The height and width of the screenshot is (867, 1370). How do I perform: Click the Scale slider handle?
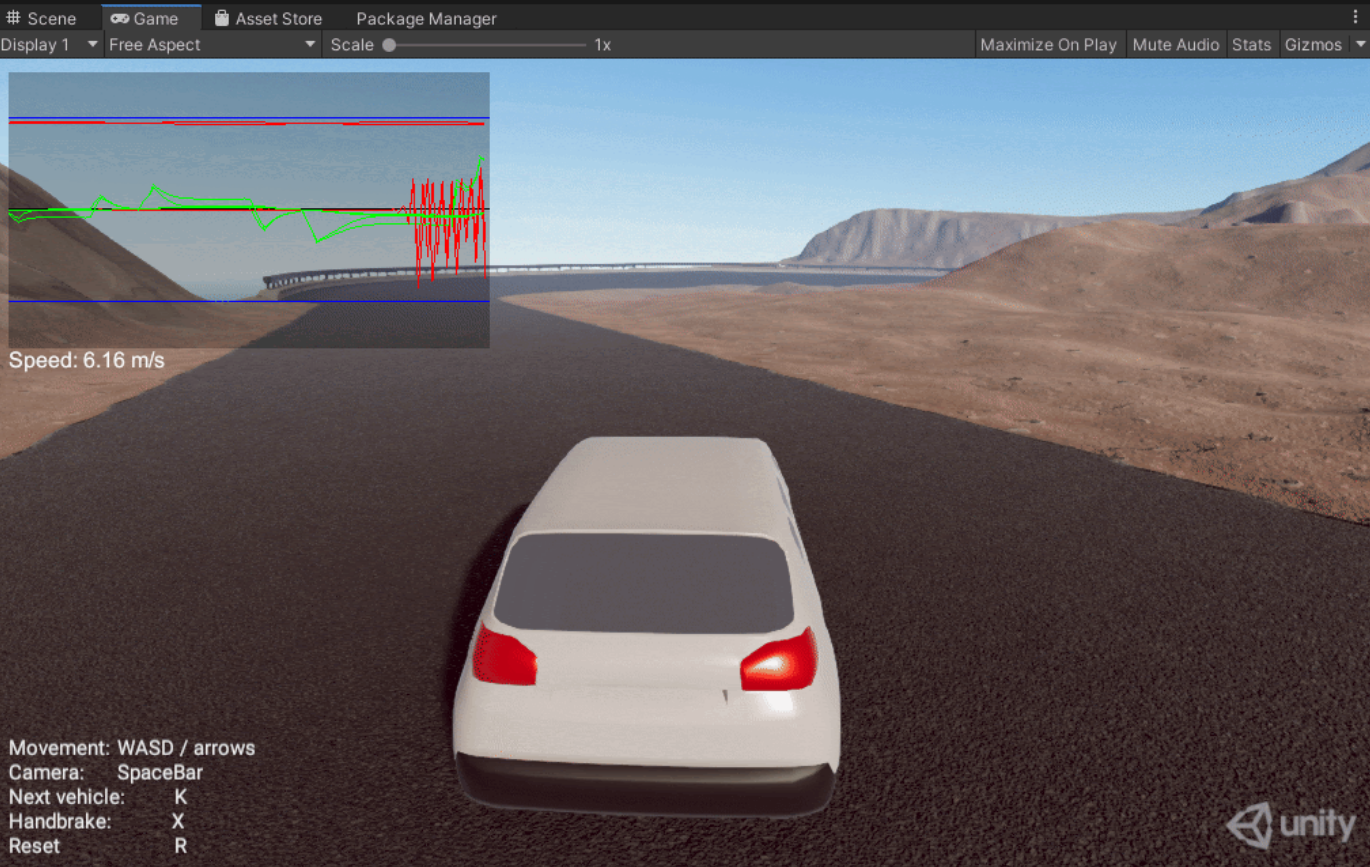pyautogui.click(x=389, y=45)
